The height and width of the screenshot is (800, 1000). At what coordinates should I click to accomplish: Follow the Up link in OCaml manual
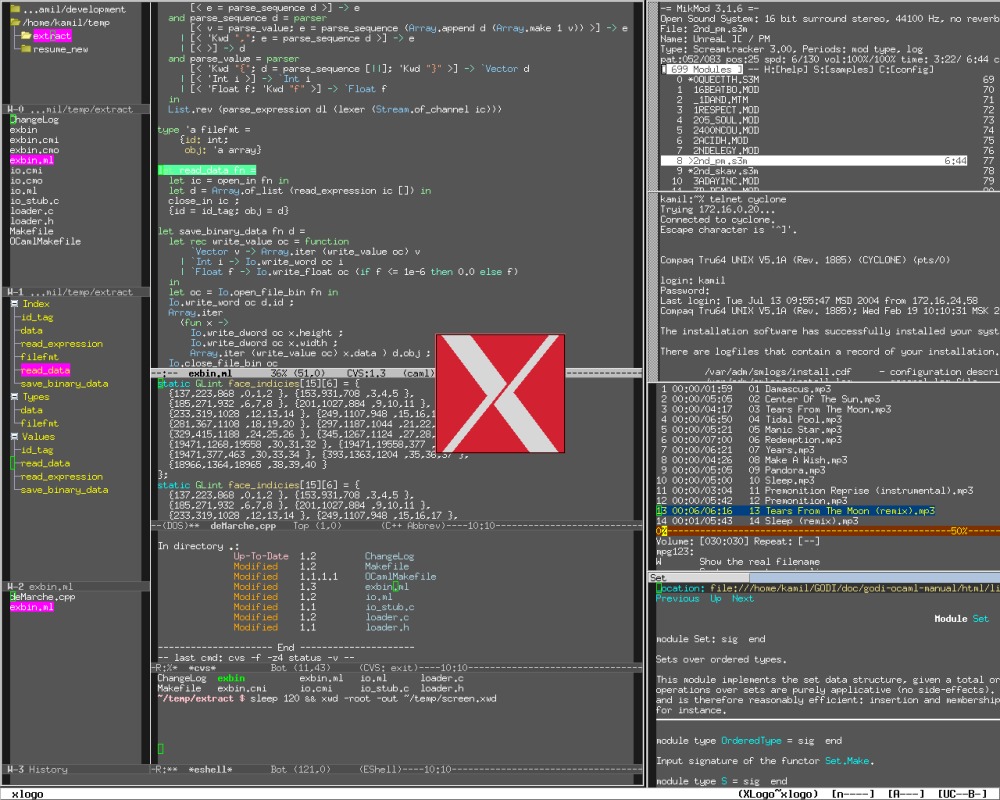point(716,598)
